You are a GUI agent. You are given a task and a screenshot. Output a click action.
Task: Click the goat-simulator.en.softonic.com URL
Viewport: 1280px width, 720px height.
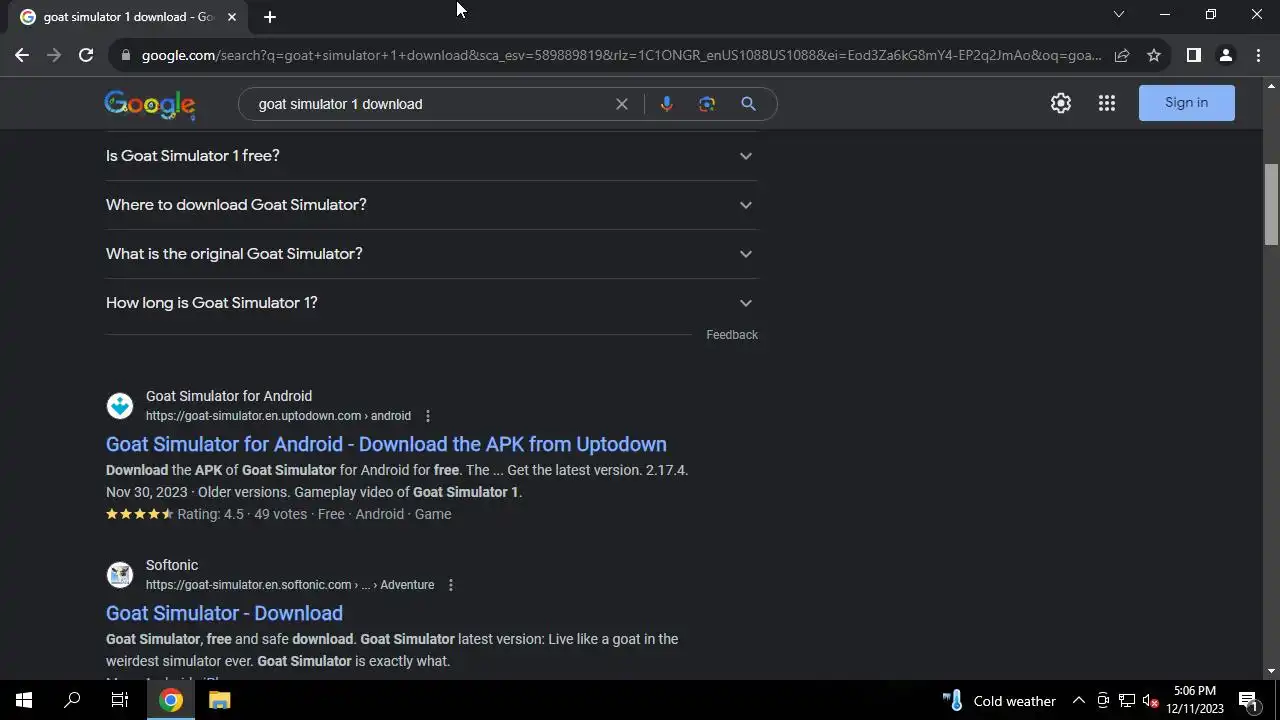click(290, 585)
